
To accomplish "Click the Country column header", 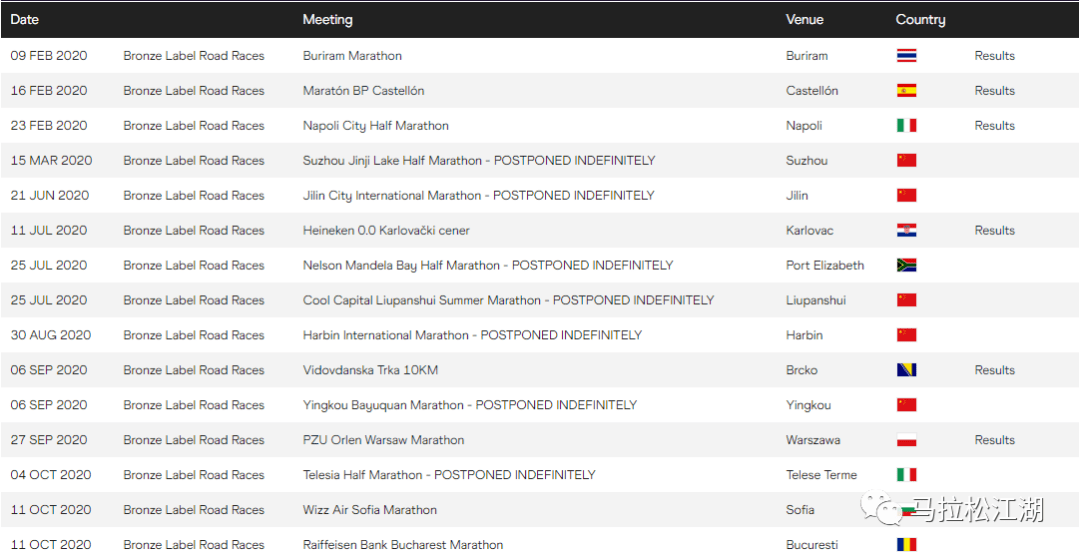I will (920, 20).
